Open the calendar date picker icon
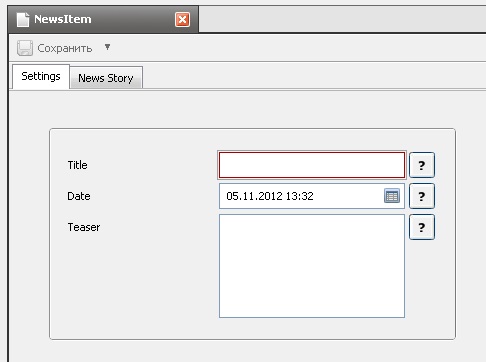Viewport: 486px width, 362px height. [x=392, y=196]
